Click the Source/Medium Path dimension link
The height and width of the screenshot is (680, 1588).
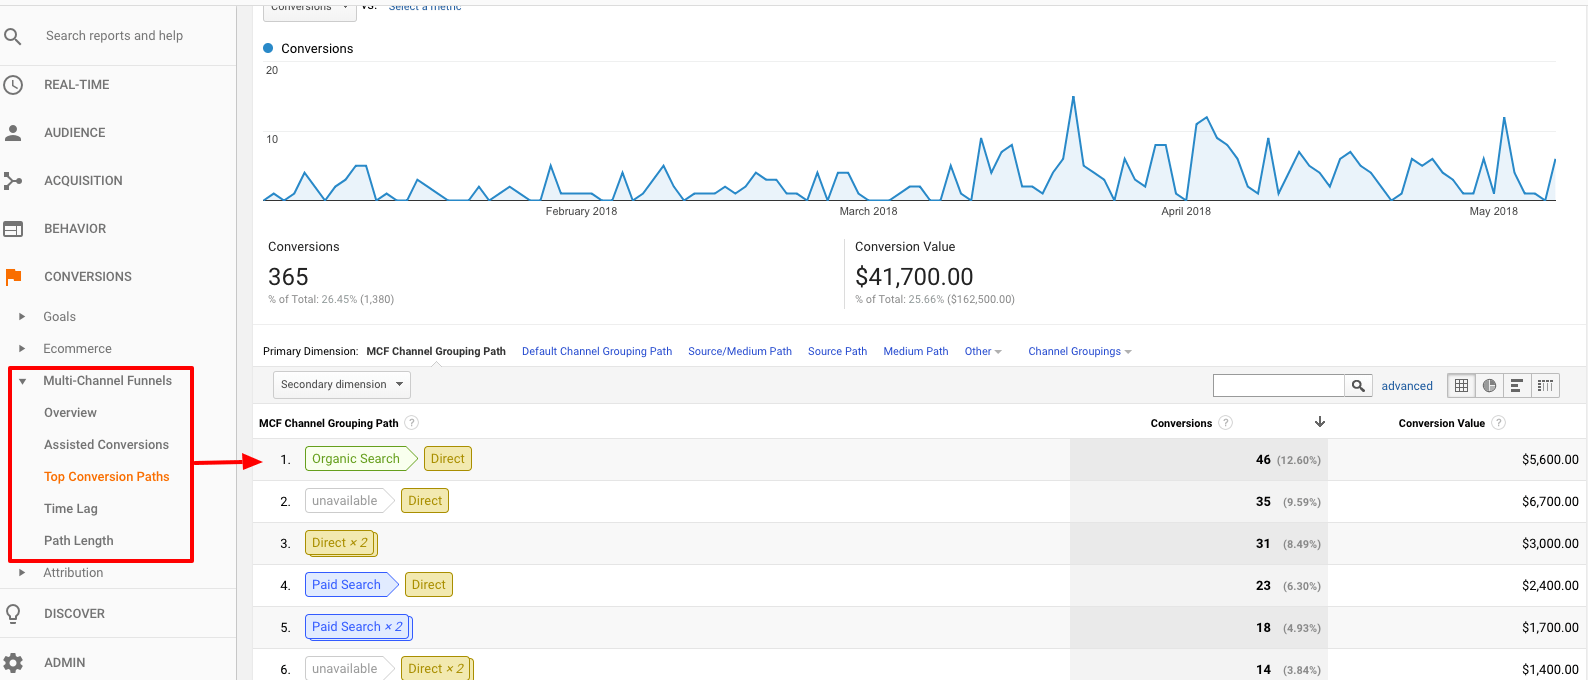[739, 352]
